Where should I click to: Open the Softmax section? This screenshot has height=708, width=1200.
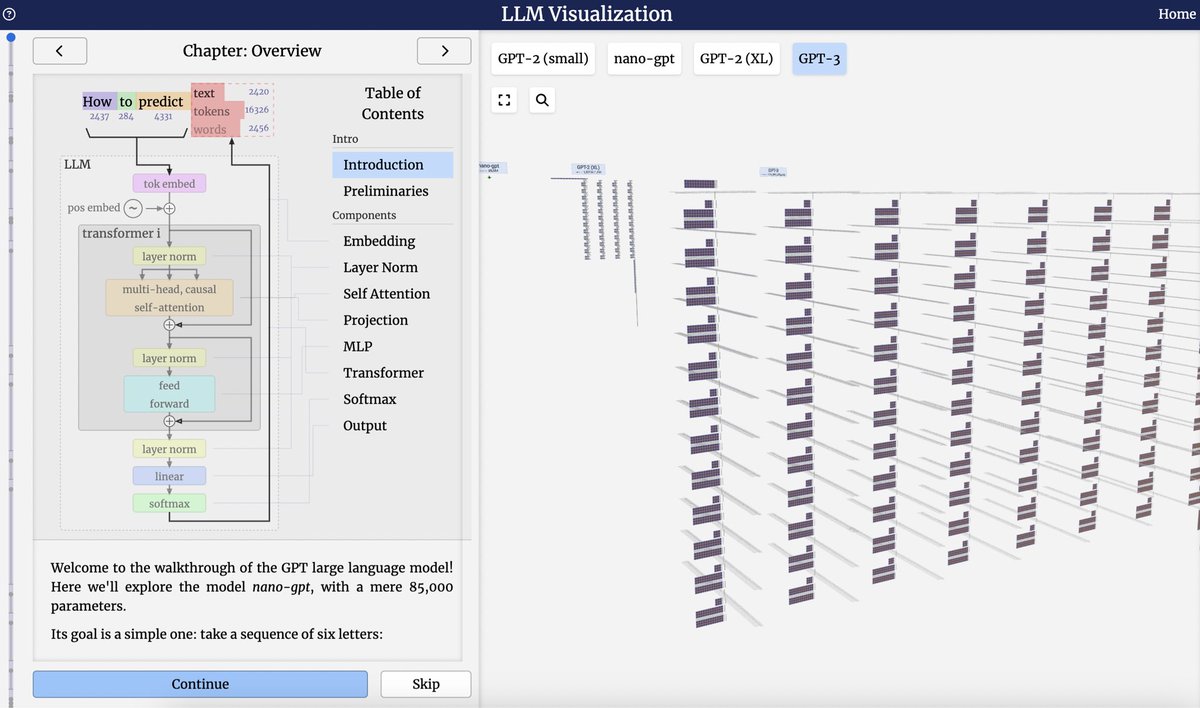(370, 399)
